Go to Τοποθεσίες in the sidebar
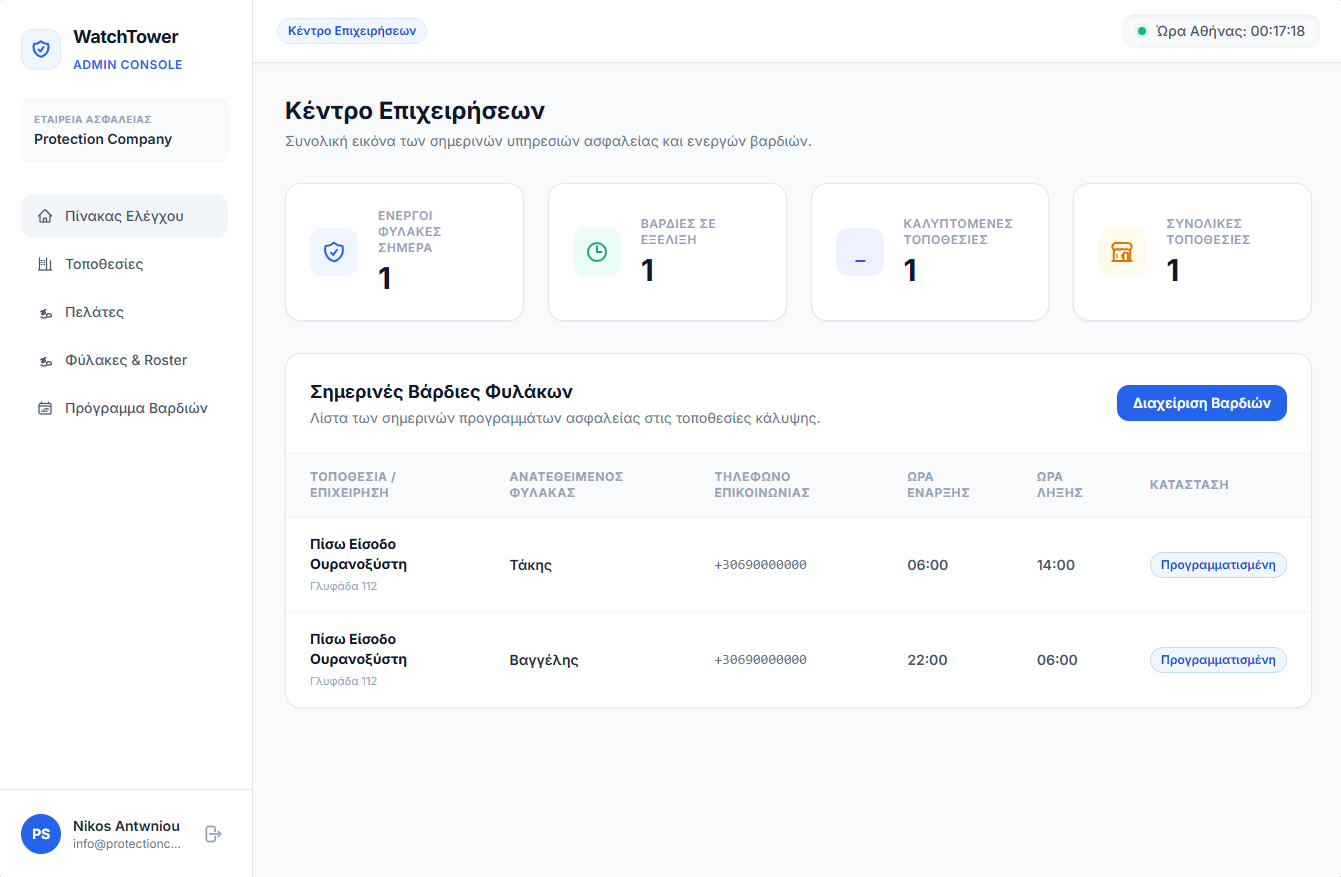The height and width of the screenshot is (877, 1341). click(124, 264)
